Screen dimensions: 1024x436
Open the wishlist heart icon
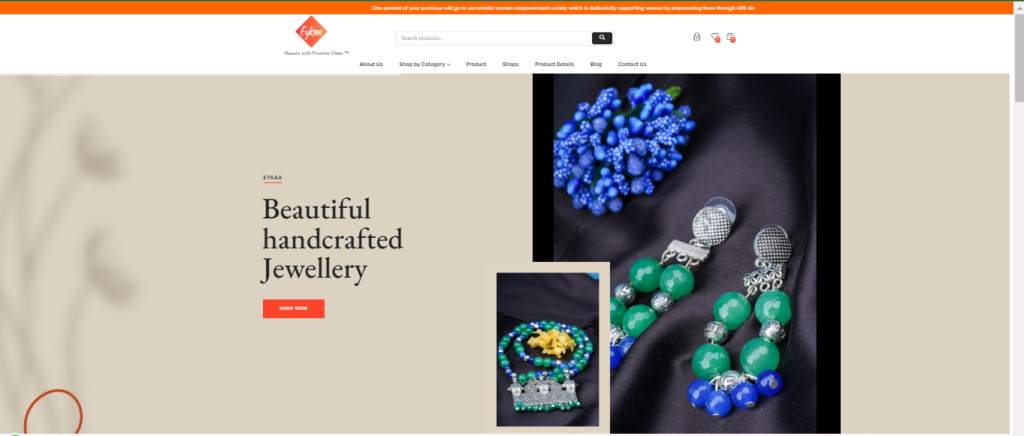pos(715,37)
